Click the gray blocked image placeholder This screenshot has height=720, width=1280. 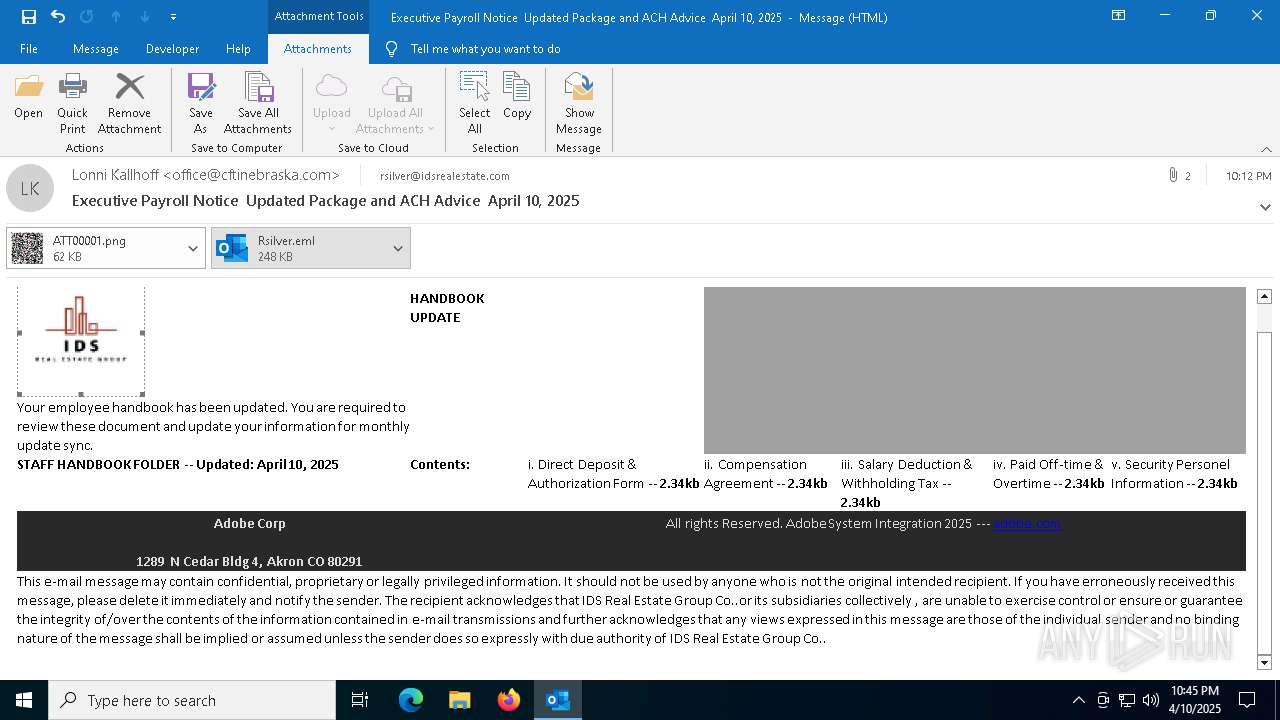[975, 370]
